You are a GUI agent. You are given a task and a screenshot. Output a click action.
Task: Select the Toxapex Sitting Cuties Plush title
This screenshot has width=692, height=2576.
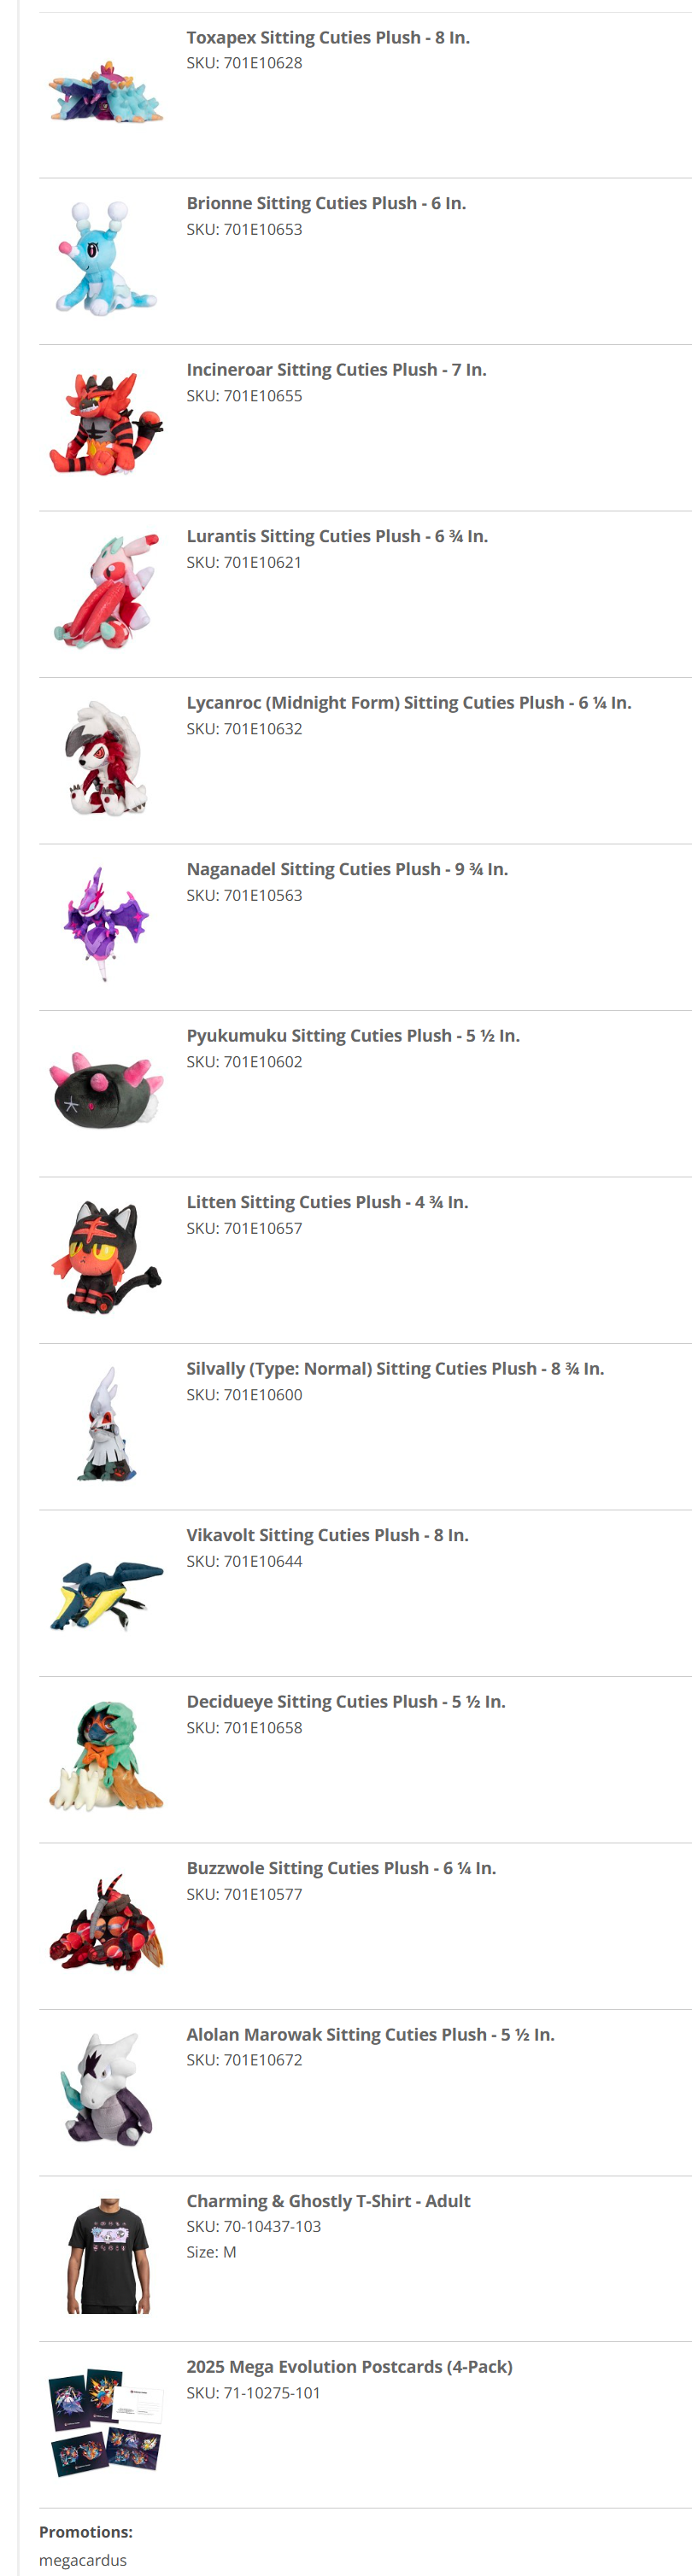pyautogui.click(x=328, y=37)
